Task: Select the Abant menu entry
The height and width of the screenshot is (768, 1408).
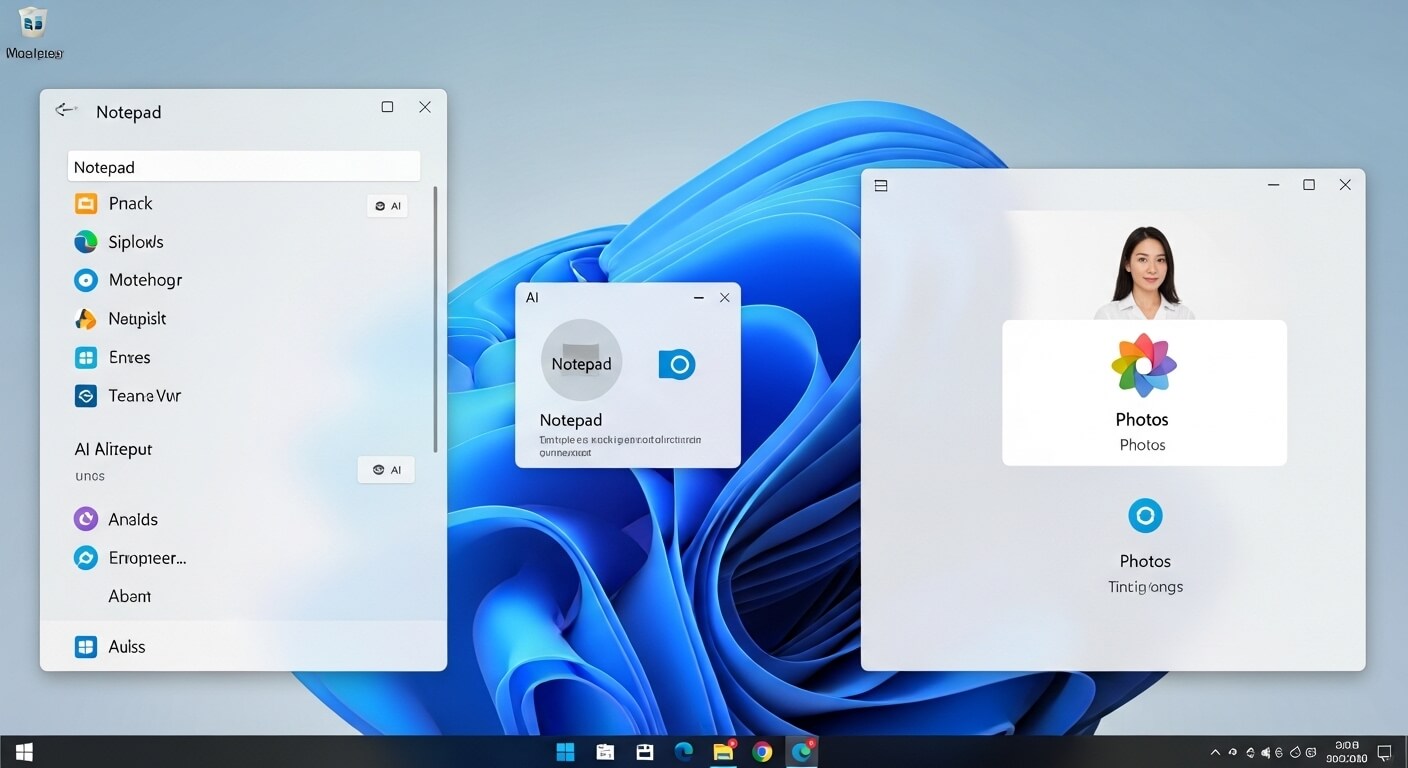Action: coord(130,595)
